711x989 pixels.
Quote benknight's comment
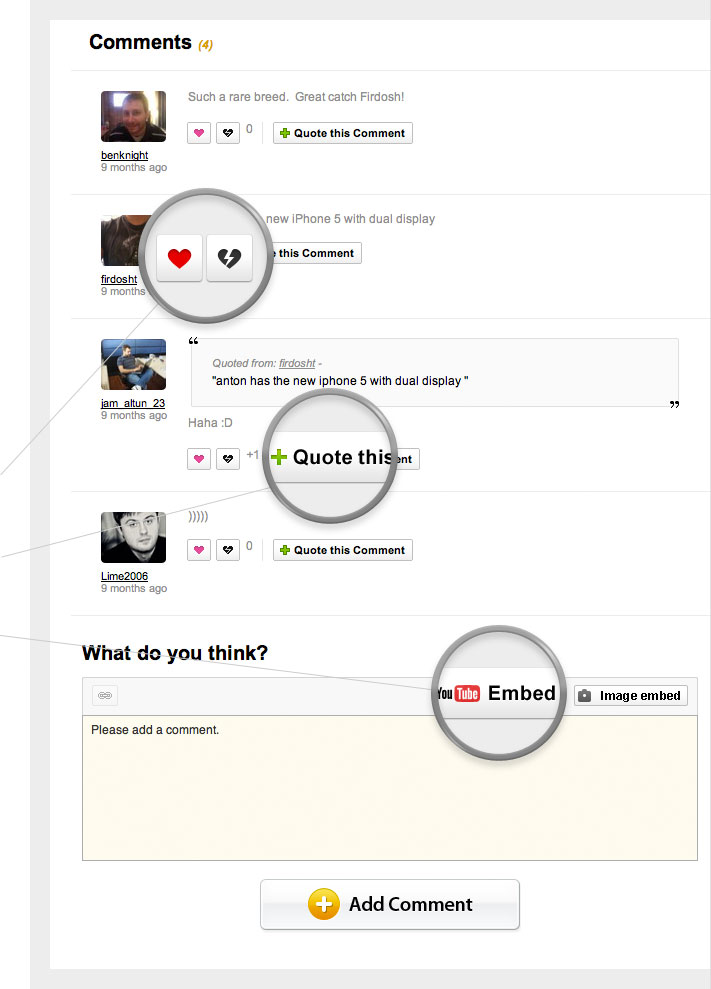342,133
